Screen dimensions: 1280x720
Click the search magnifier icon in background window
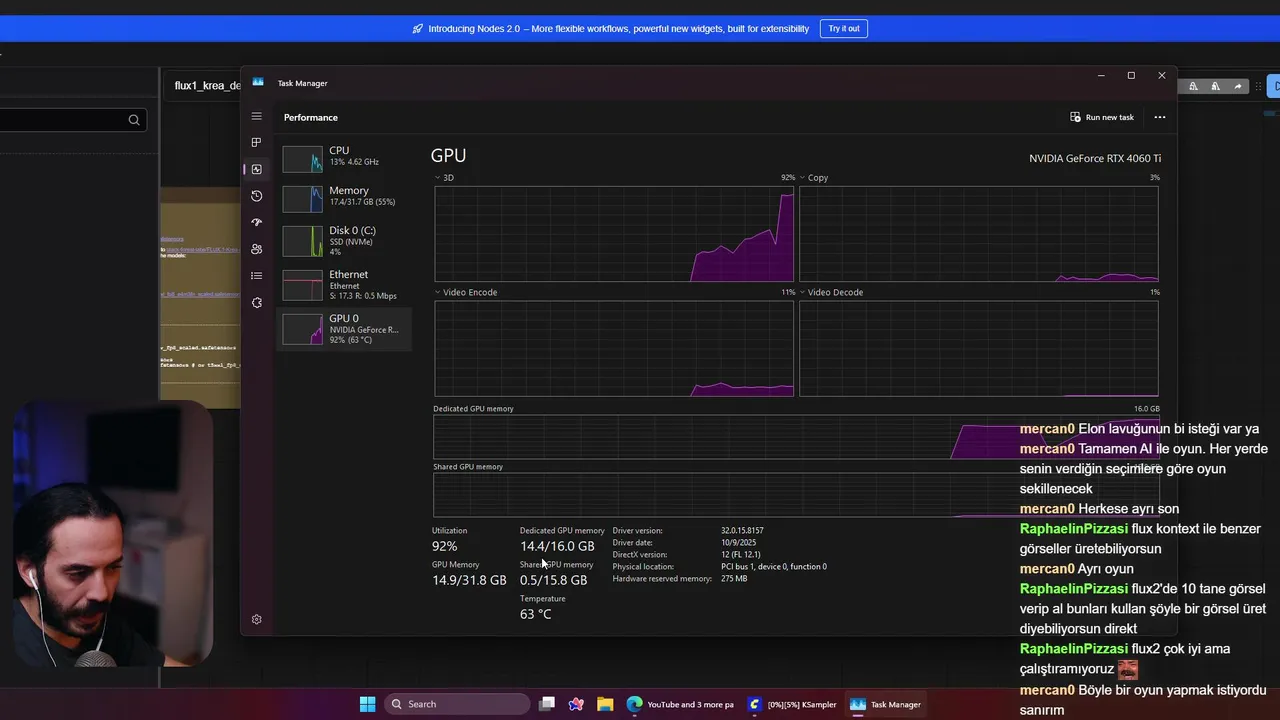coord(134,120)
